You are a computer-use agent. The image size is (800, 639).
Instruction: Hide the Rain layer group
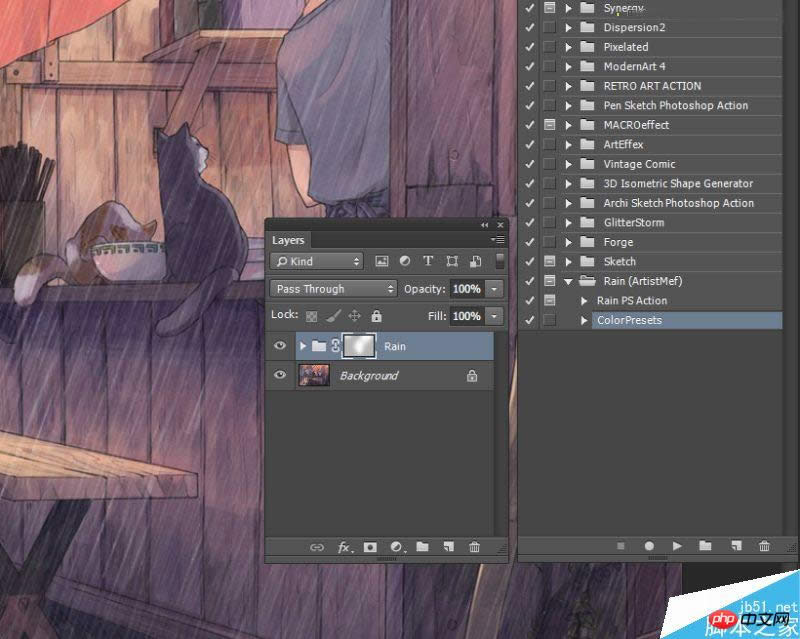(x=280, y=346)
